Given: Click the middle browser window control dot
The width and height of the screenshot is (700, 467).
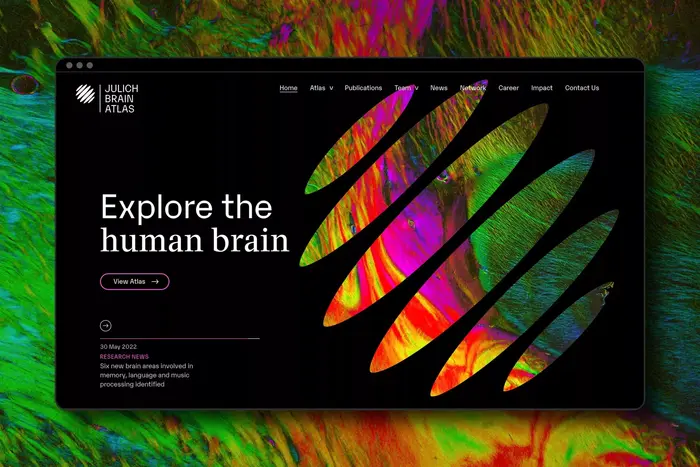Looking at the screenshot, I should click(79, 65).
